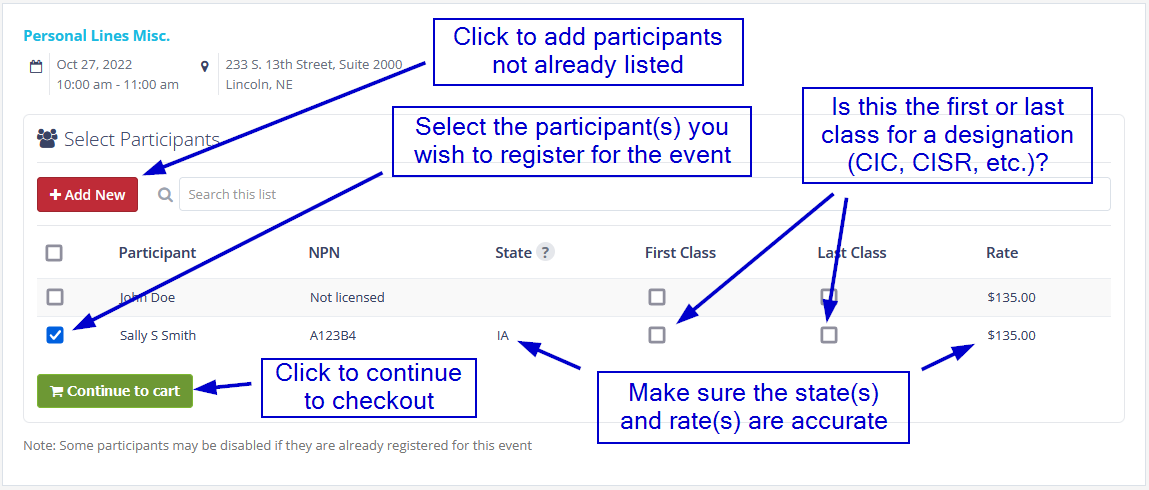Click the location pin icon

[x=205, y=66]
